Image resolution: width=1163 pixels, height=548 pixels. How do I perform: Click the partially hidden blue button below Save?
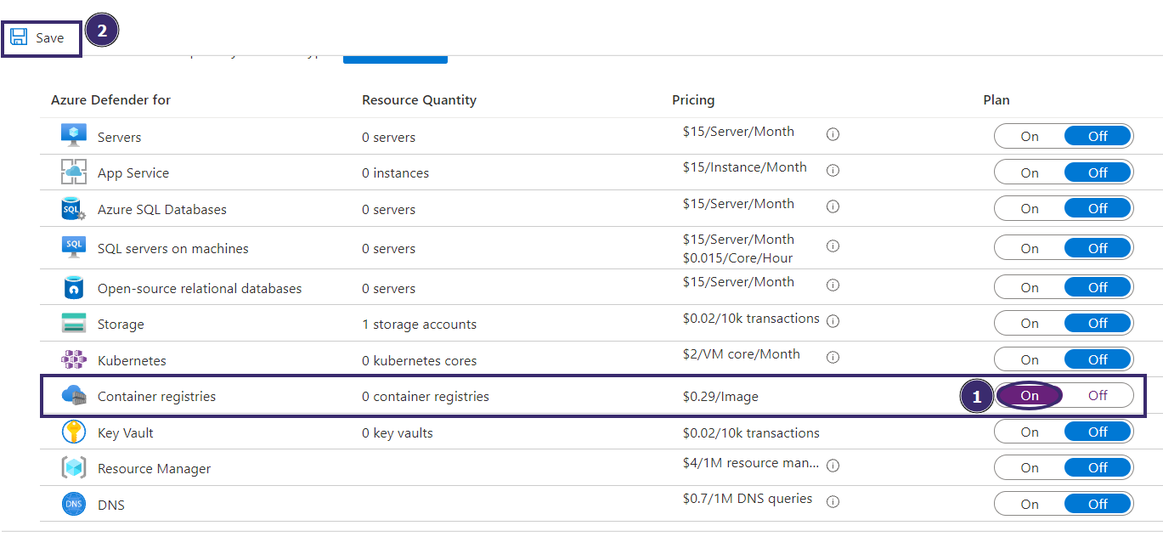pyautogui.click(x=395, y=59)
